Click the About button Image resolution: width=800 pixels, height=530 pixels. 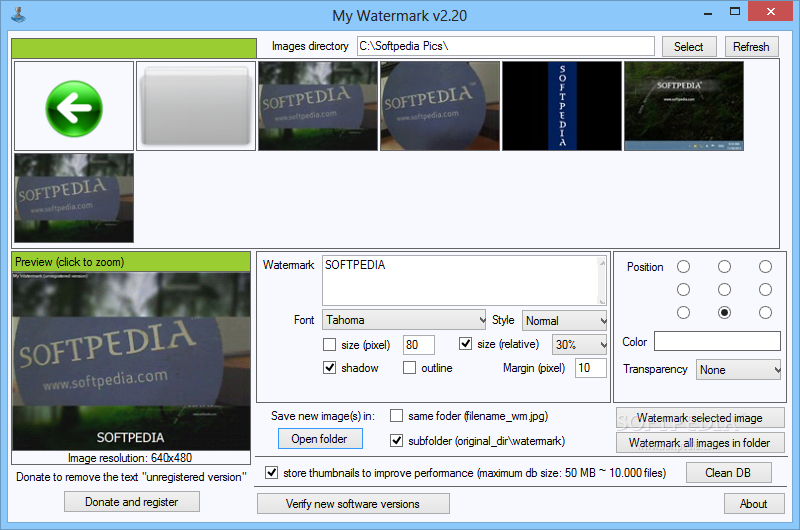(x=754, y=504)
